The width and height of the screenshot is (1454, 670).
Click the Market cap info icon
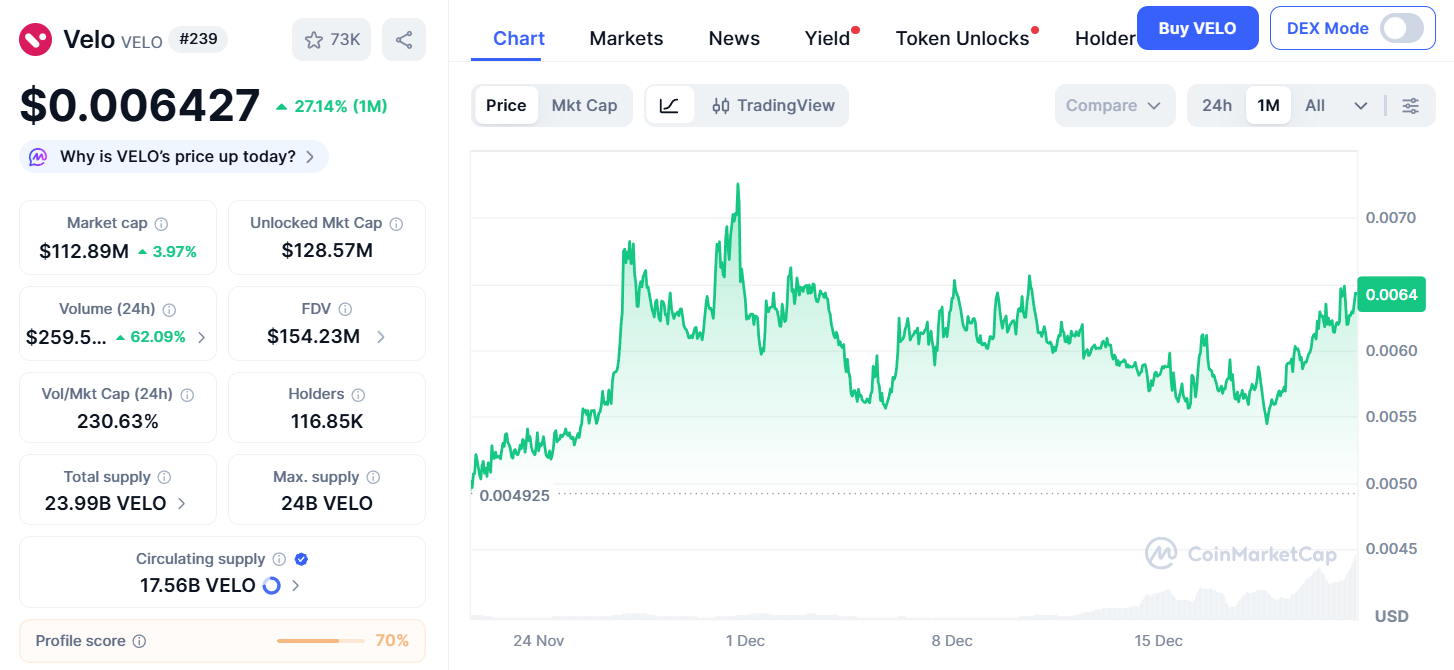pos(161,224)
